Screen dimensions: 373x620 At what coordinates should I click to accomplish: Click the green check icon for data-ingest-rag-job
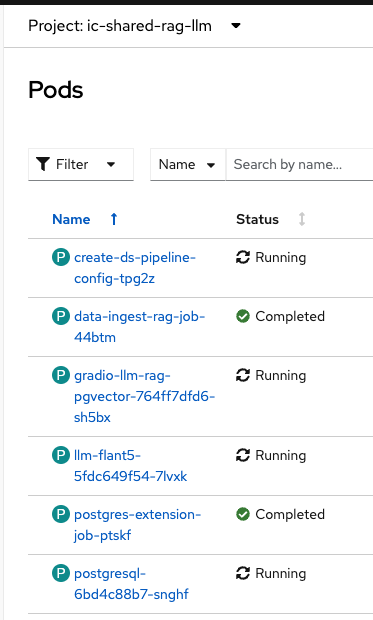(x=243, y=316)
